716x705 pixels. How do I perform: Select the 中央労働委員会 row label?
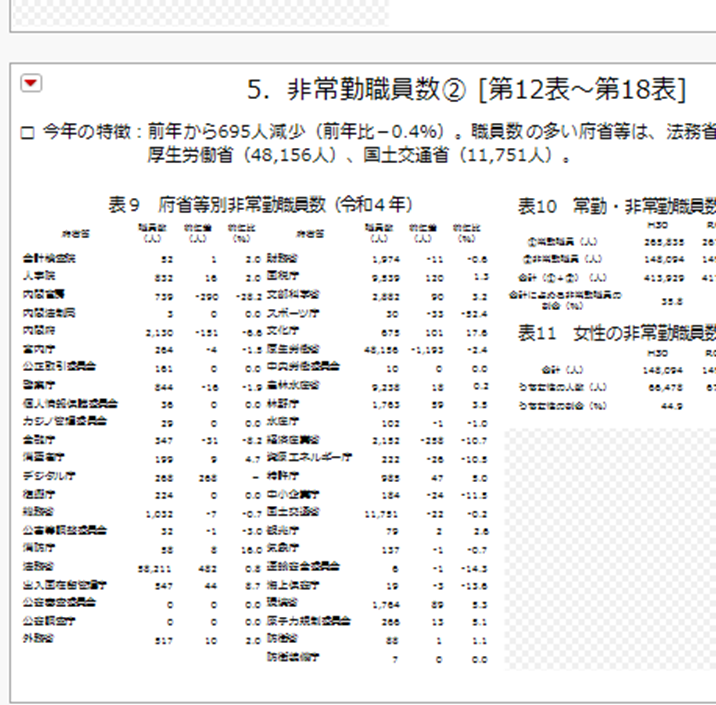pyautogui.click(x=303, y=367)
